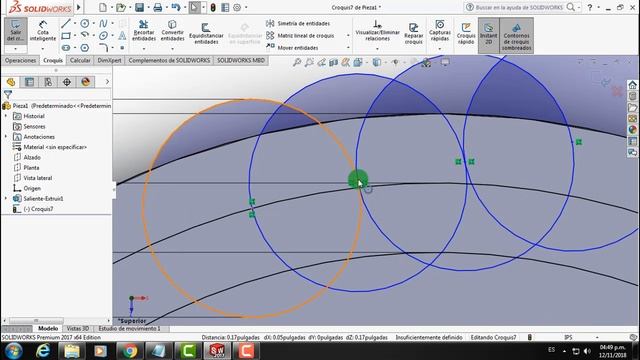Select the Straight Slot sketch tool
This screenshot has width=640, height=360.
point(66,48)
